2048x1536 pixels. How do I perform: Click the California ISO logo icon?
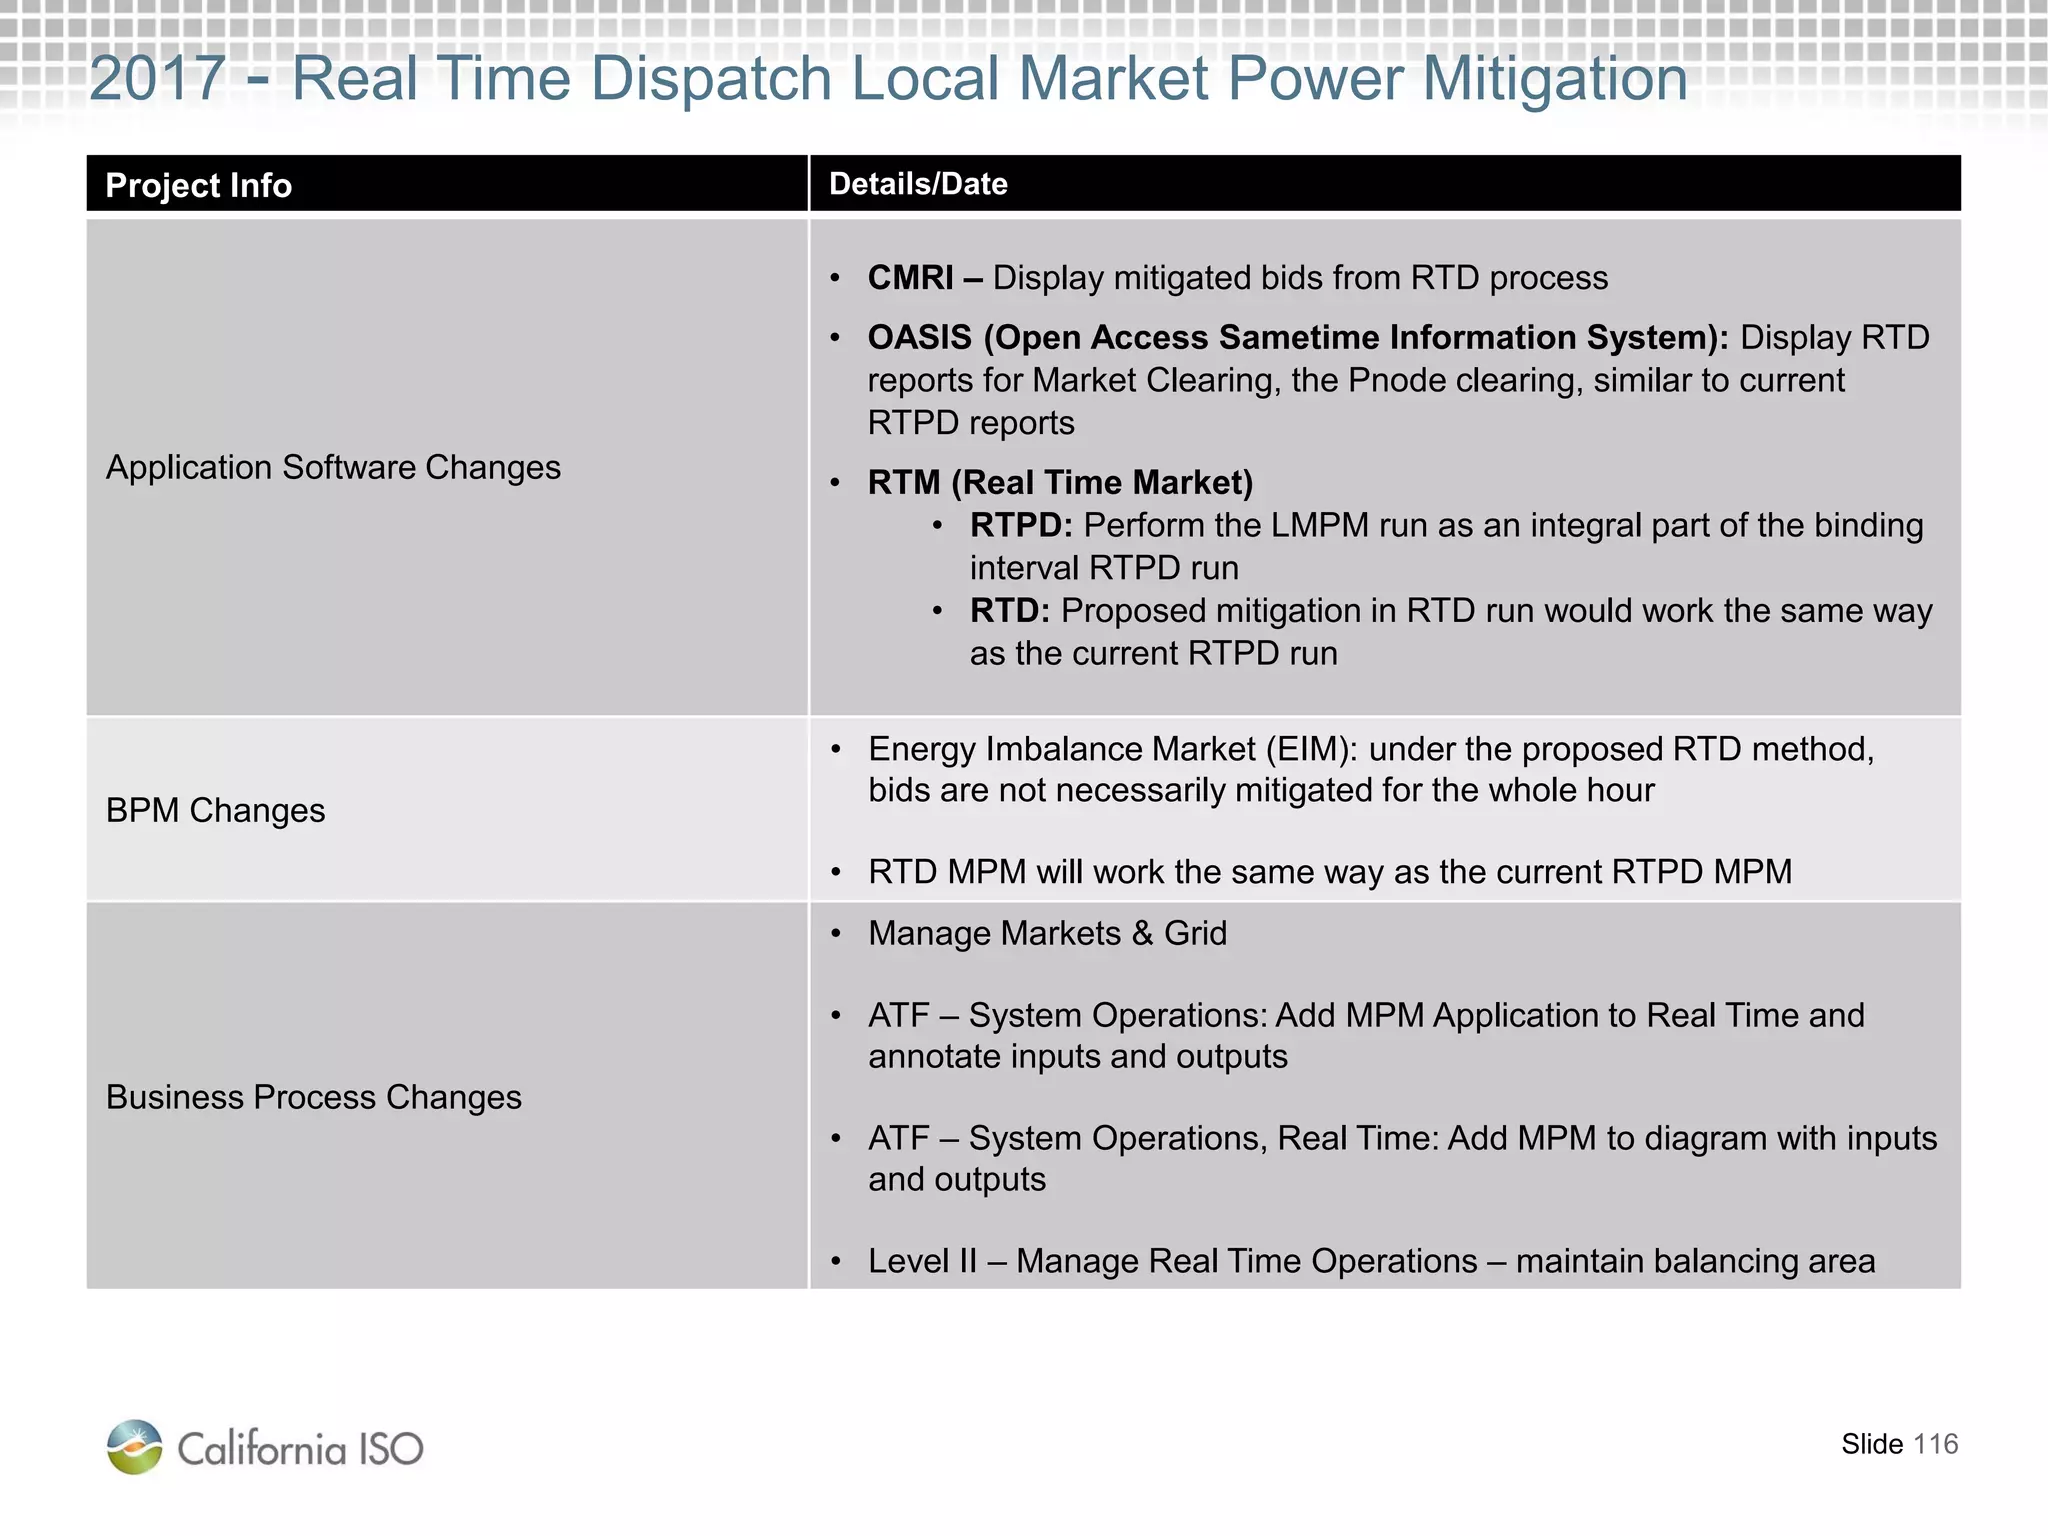134,1446
